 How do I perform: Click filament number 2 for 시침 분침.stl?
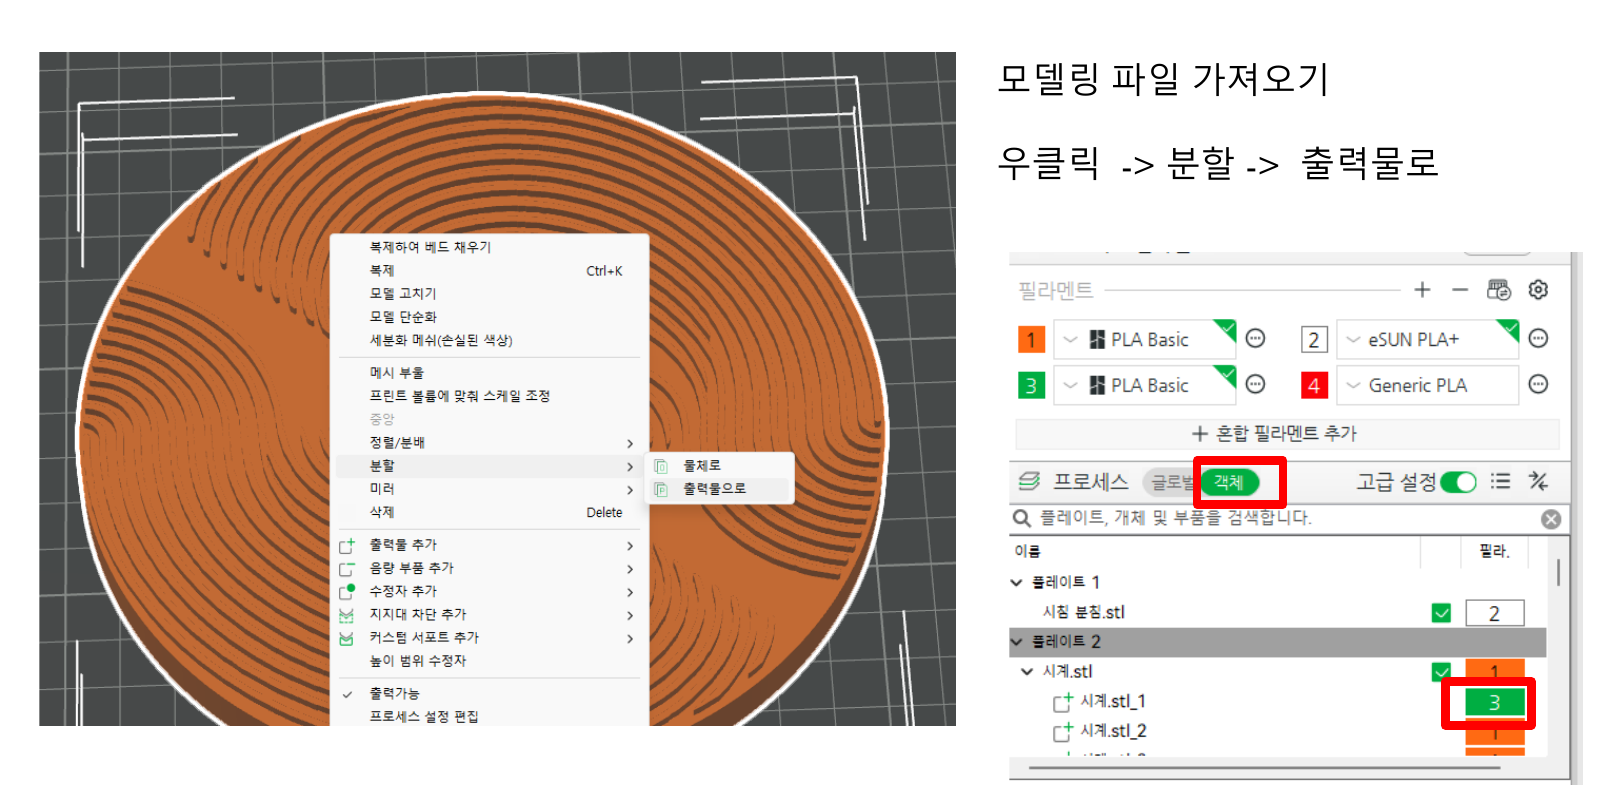pyautogui.click(x=1494, y=613)
